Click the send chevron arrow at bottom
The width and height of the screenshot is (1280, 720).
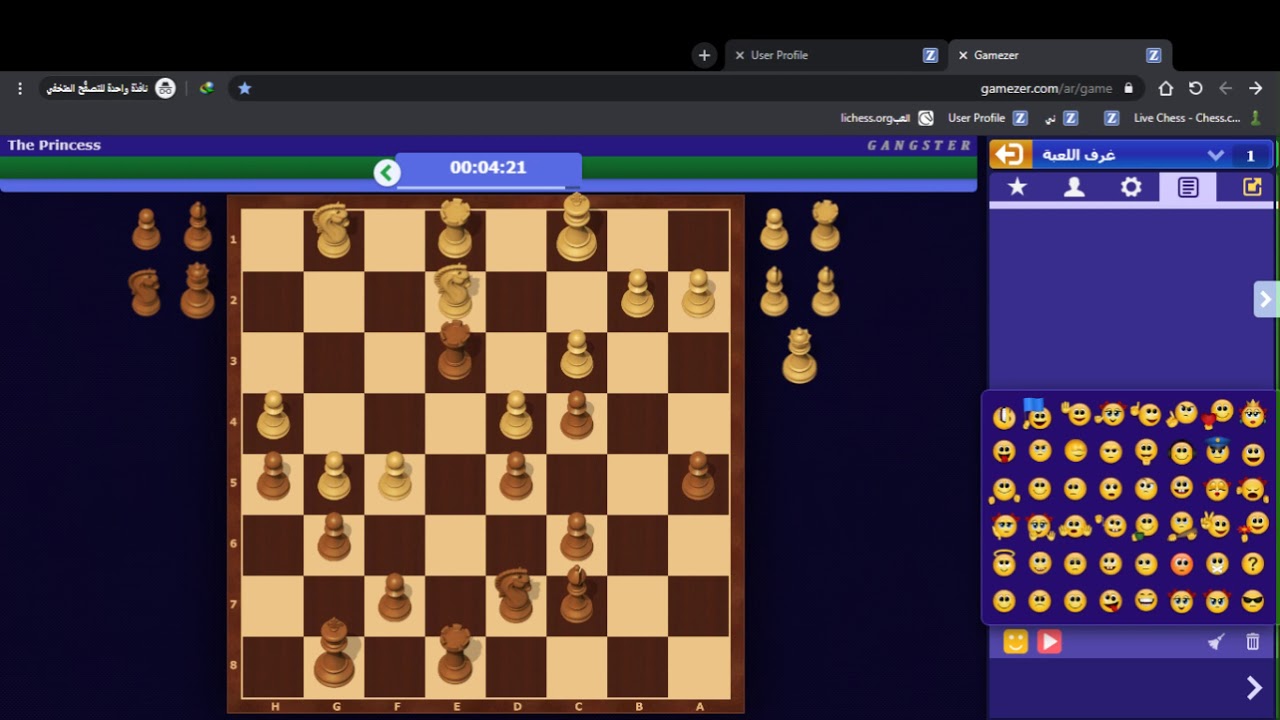tap(1254, 687)
